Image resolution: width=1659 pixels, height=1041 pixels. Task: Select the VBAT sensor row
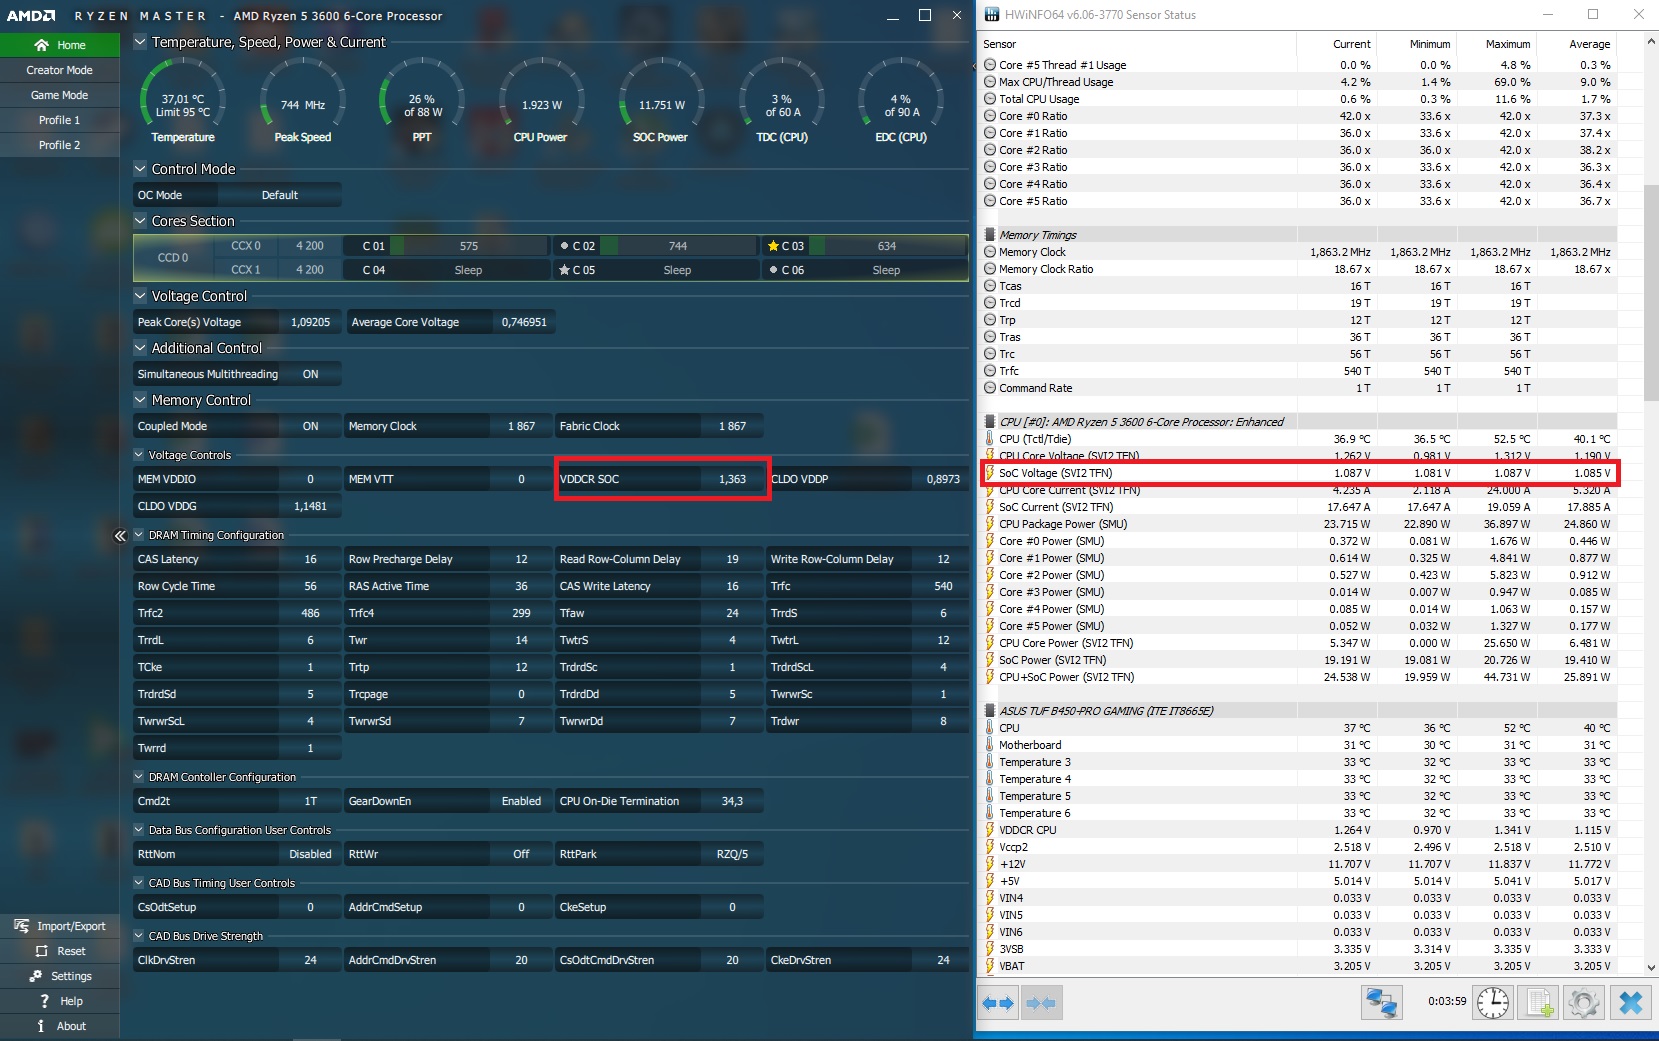pyautogui.click(x=1297, y=966)
